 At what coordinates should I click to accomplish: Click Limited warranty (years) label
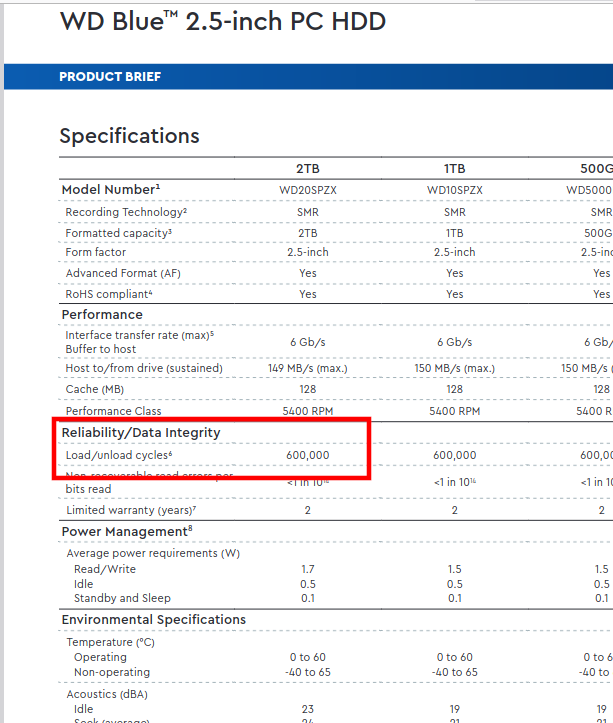[x=131, y=510]
